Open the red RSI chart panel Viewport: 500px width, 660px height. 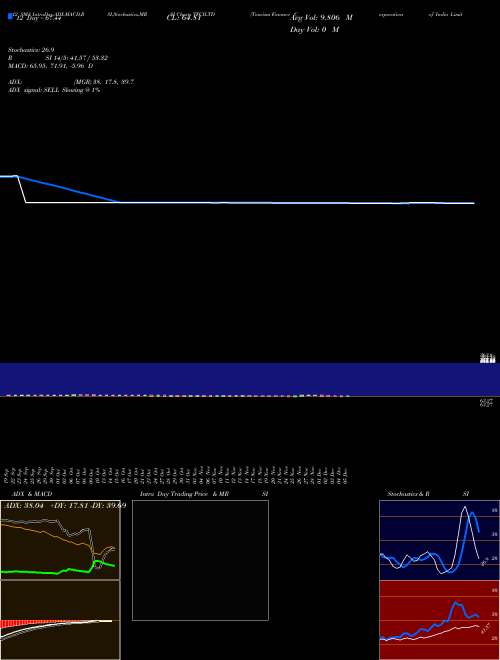(x=439, y=620)
